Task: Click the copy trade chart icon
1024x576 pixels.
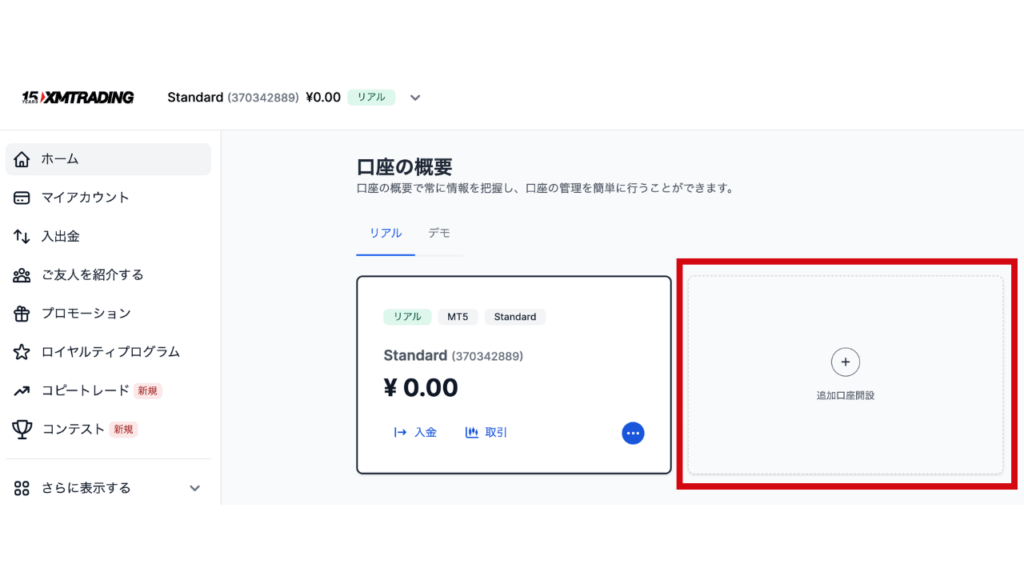Action: (22, 391)
